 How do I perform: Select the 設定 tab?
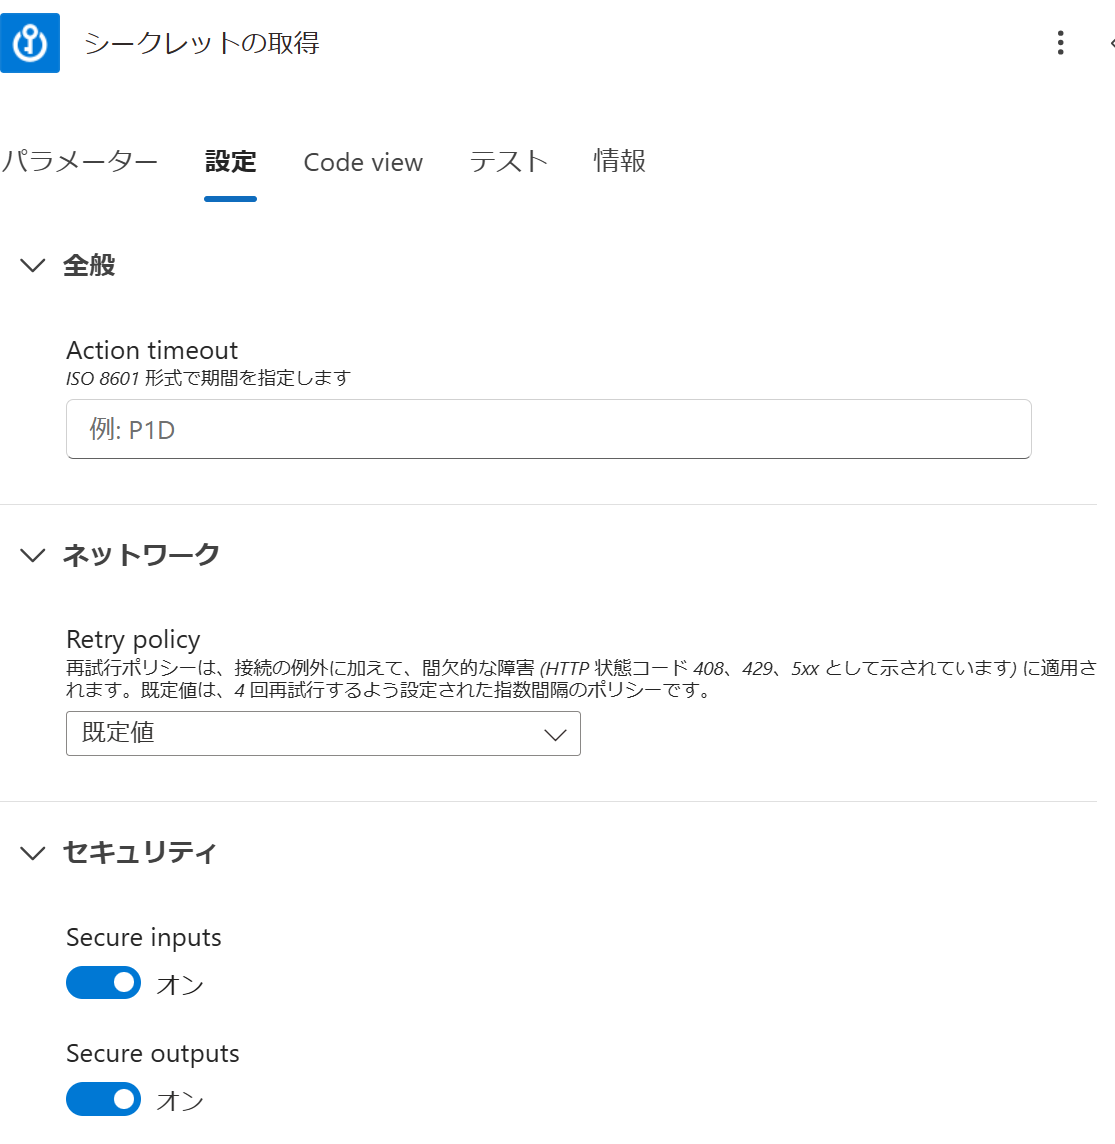(x=231, y=161)
